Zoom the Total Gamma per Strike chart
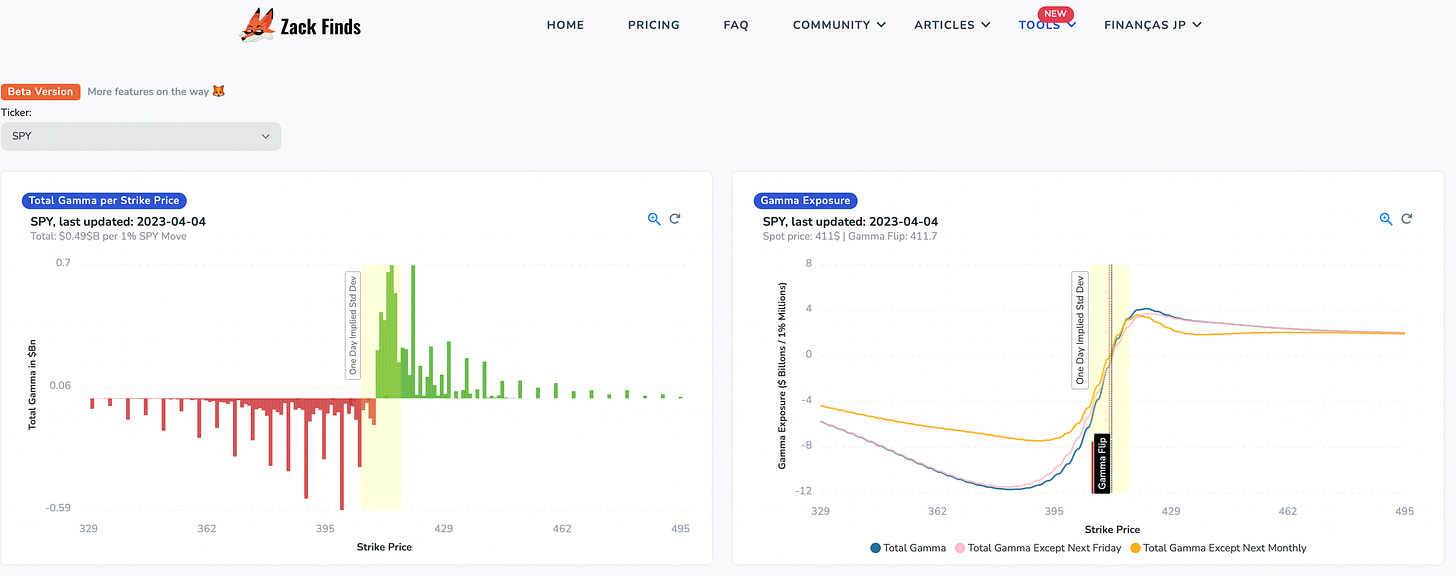The height and width of the screenshot is (576, 1456). click(x=654, y=219)
